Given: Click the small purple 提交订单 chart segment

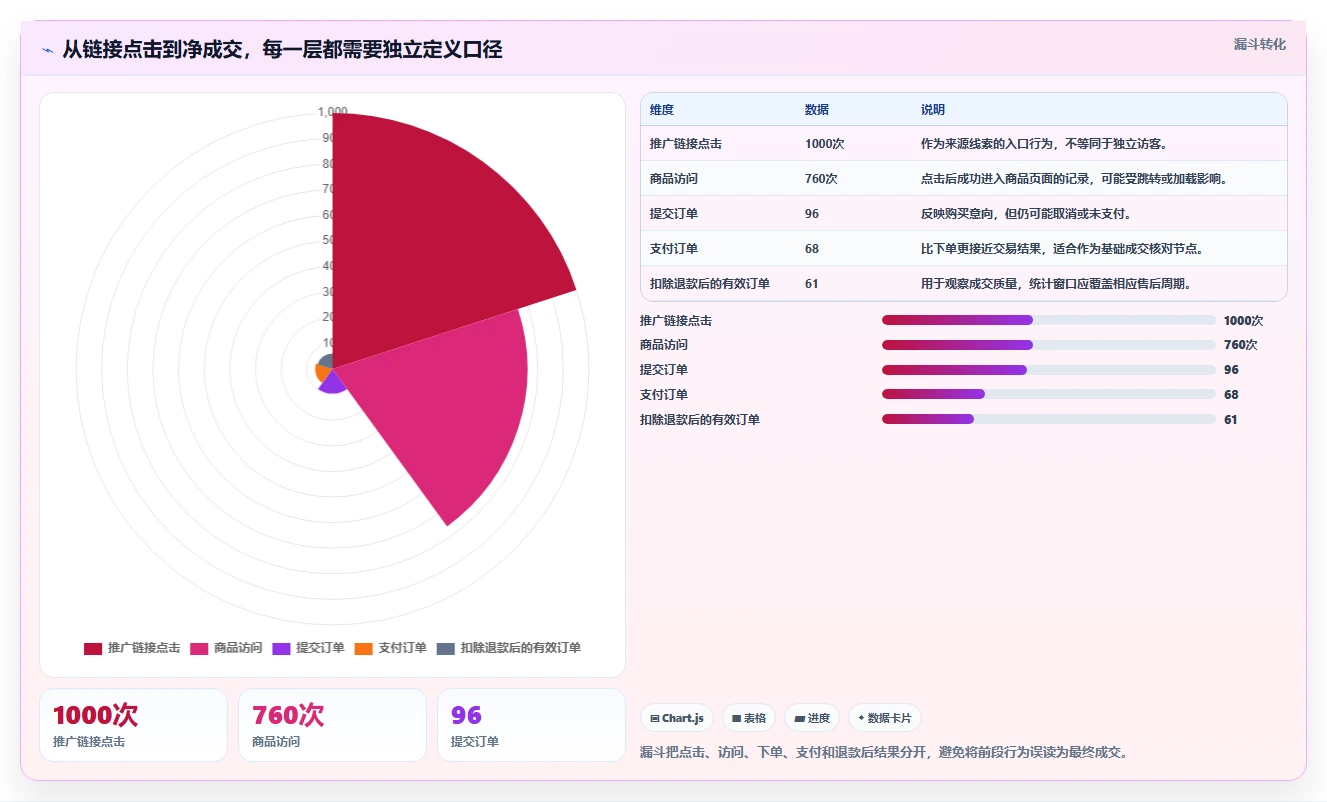Looking at the screenshot, I should tap(334, 383).
